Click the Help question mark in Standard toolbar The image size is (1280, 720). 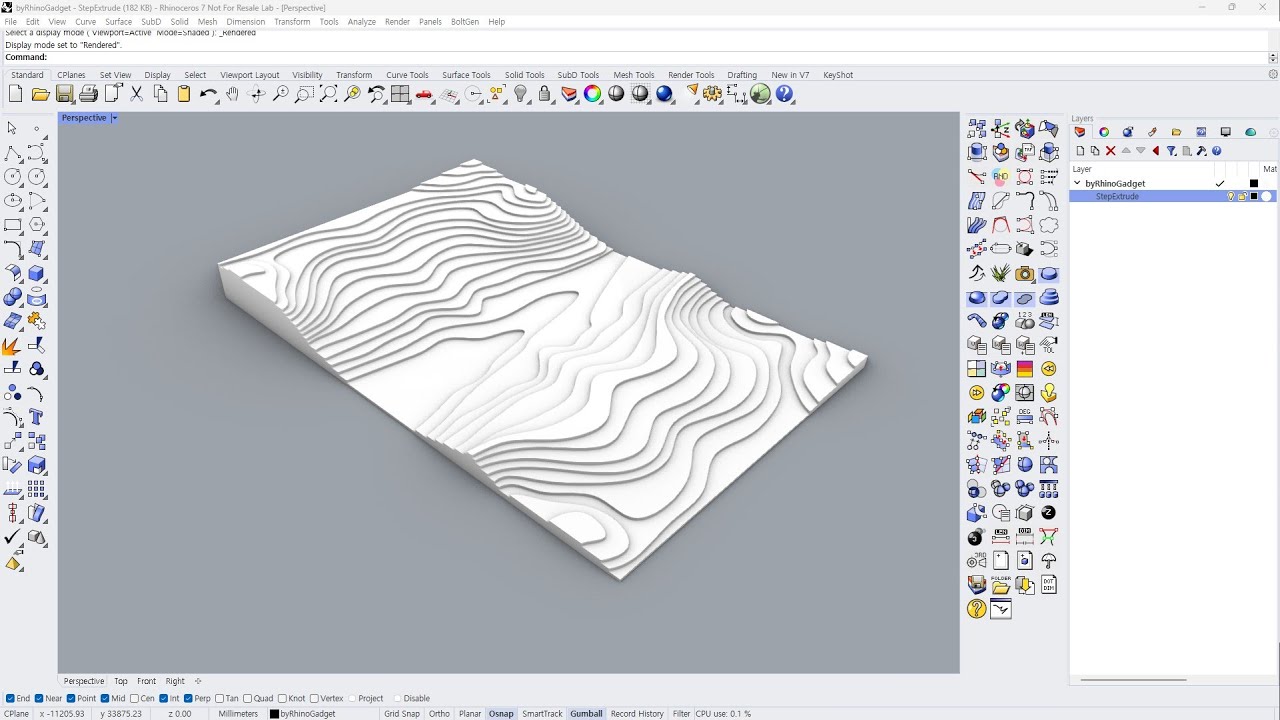pyautogui.click(x=784, y=94)
